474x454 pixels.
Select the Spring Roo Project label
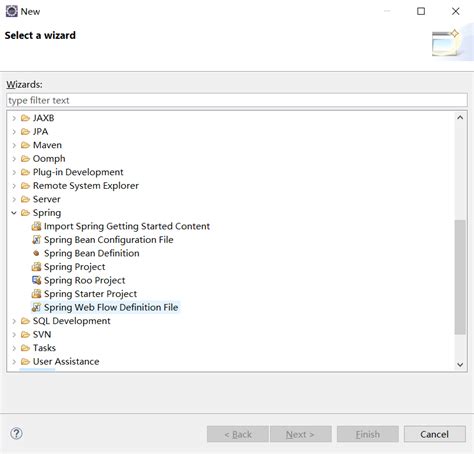click(x=85, y=280)
